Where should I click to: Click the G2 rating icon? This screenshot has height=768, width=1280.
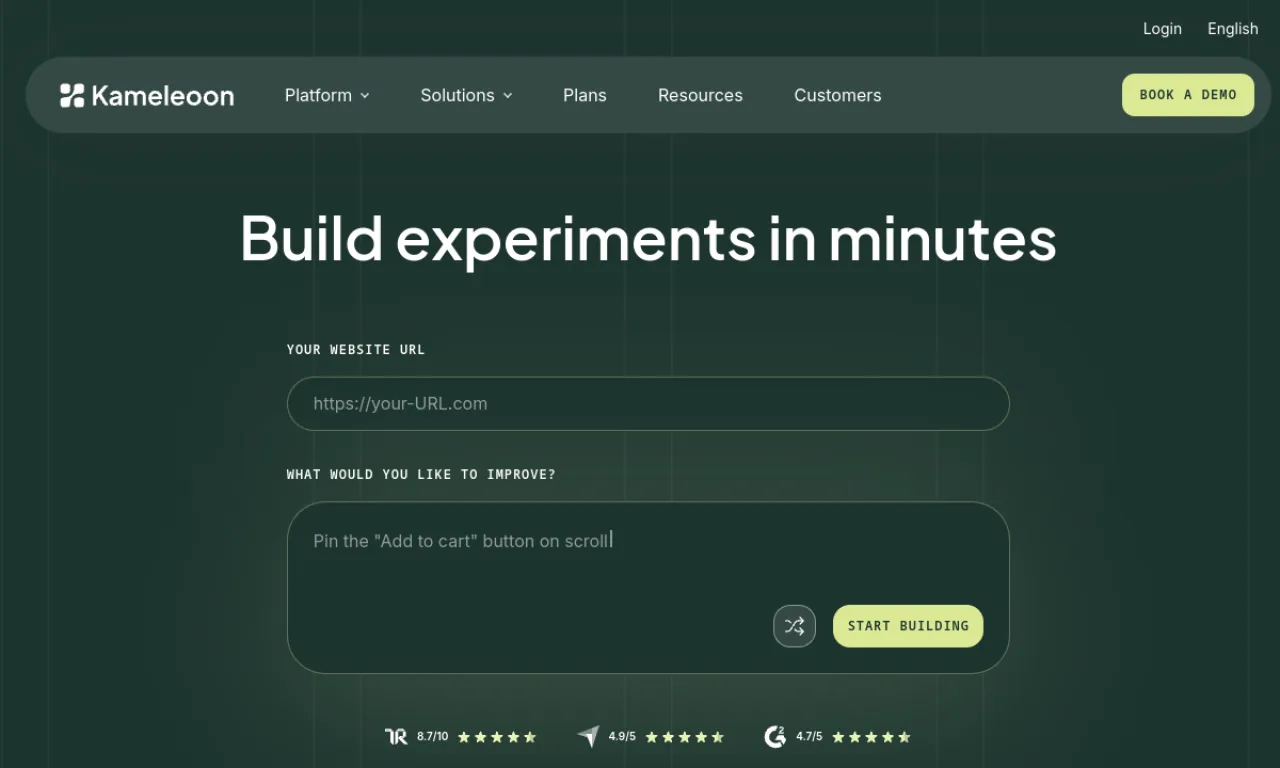[775, 737]
